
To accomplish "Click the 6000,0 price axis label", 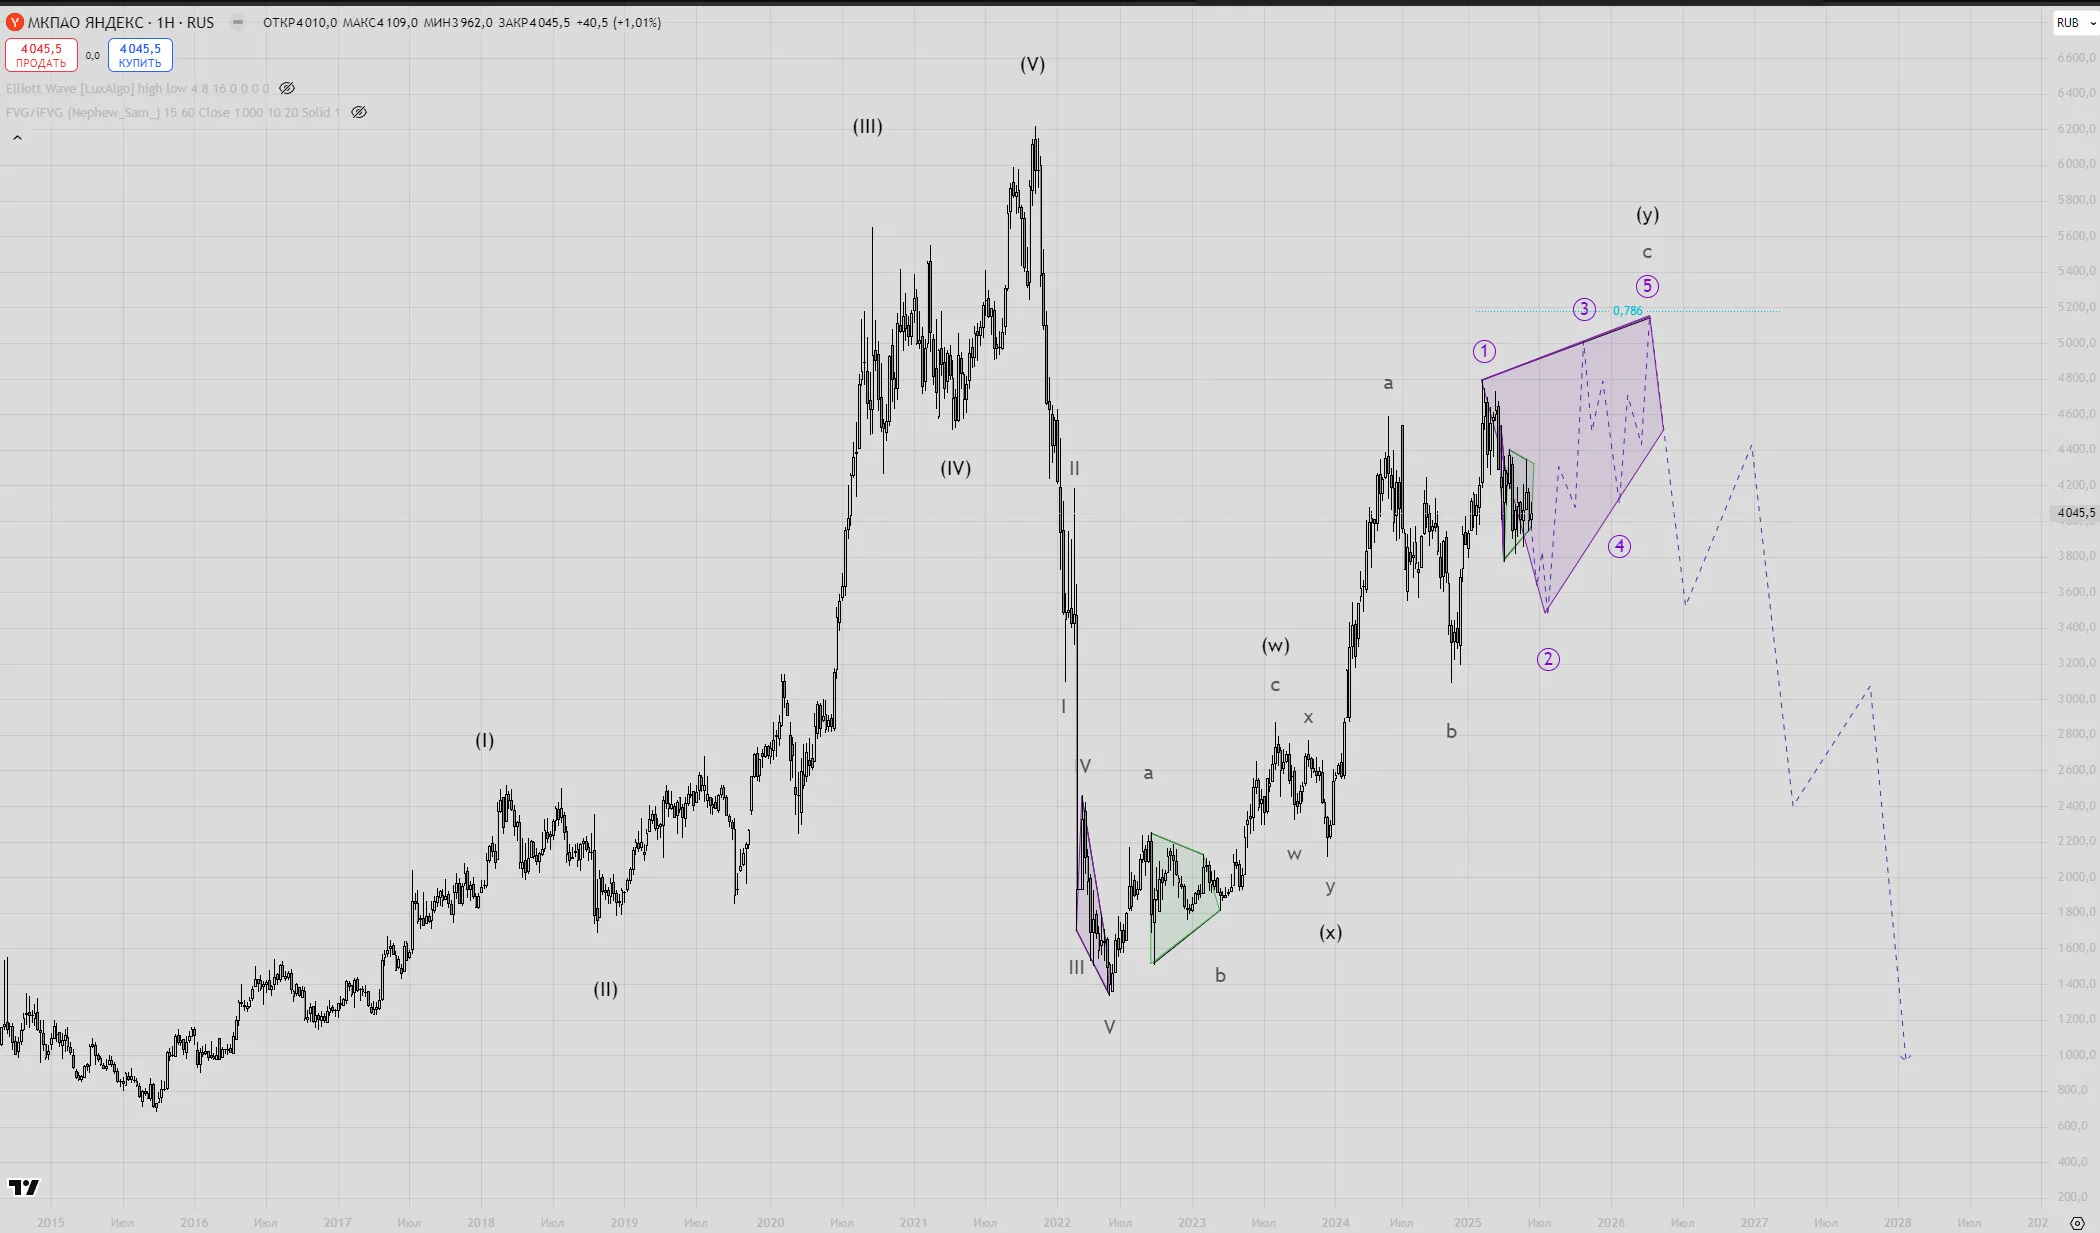I will pos(2076,164).
